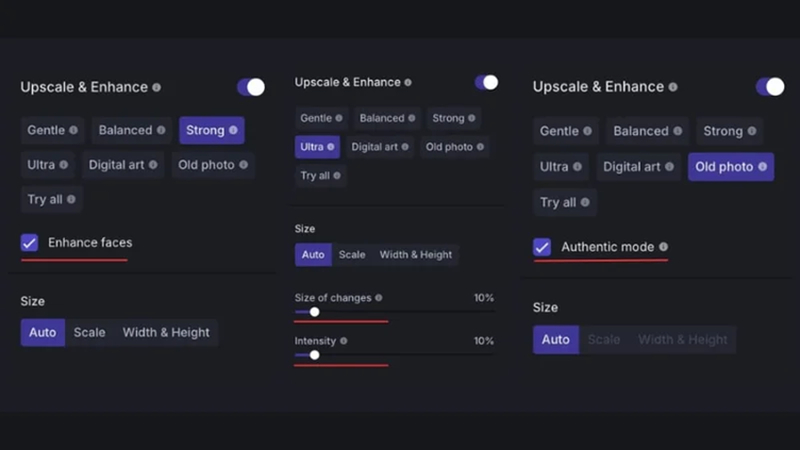Click info icon on right panel Balanced
The image size is (800, 450).
point(678,131)
